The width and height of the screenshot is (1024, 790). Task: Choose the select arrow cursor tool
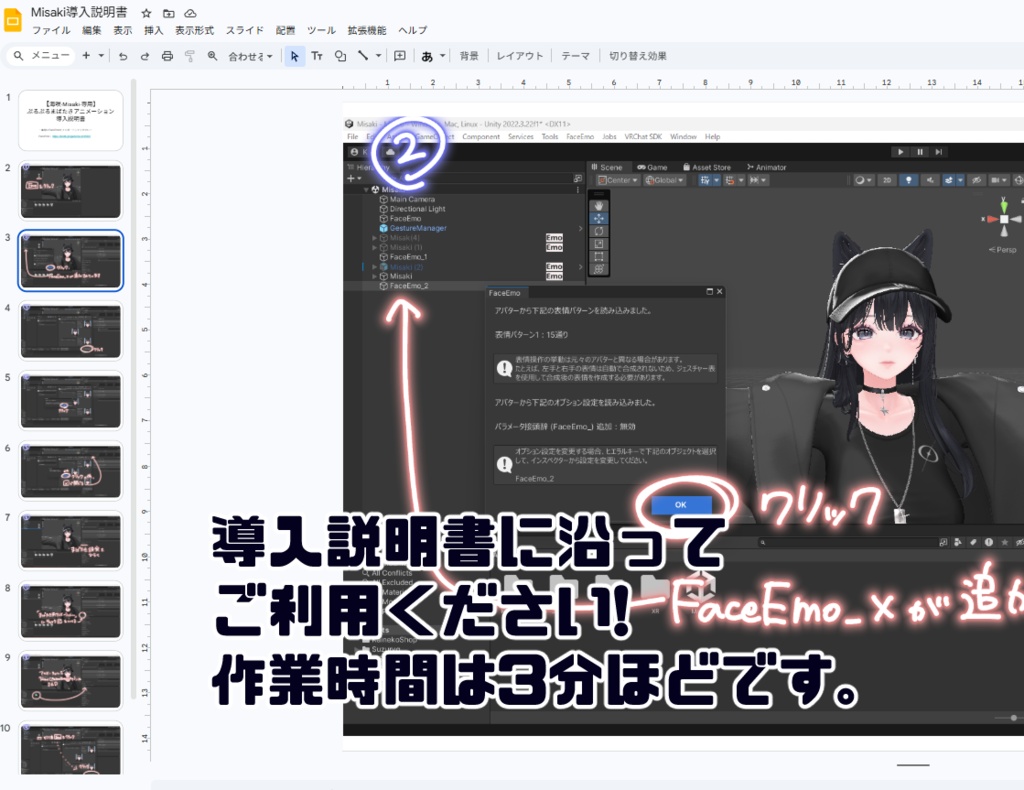coord(295,56)
